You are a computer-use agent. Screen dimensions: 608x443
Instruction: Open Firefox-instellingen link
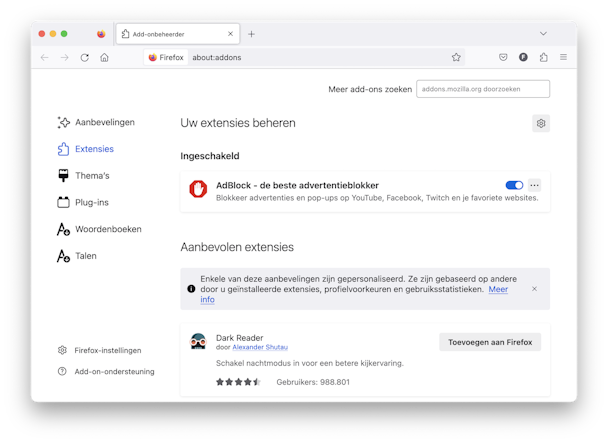tap(99, 350)
